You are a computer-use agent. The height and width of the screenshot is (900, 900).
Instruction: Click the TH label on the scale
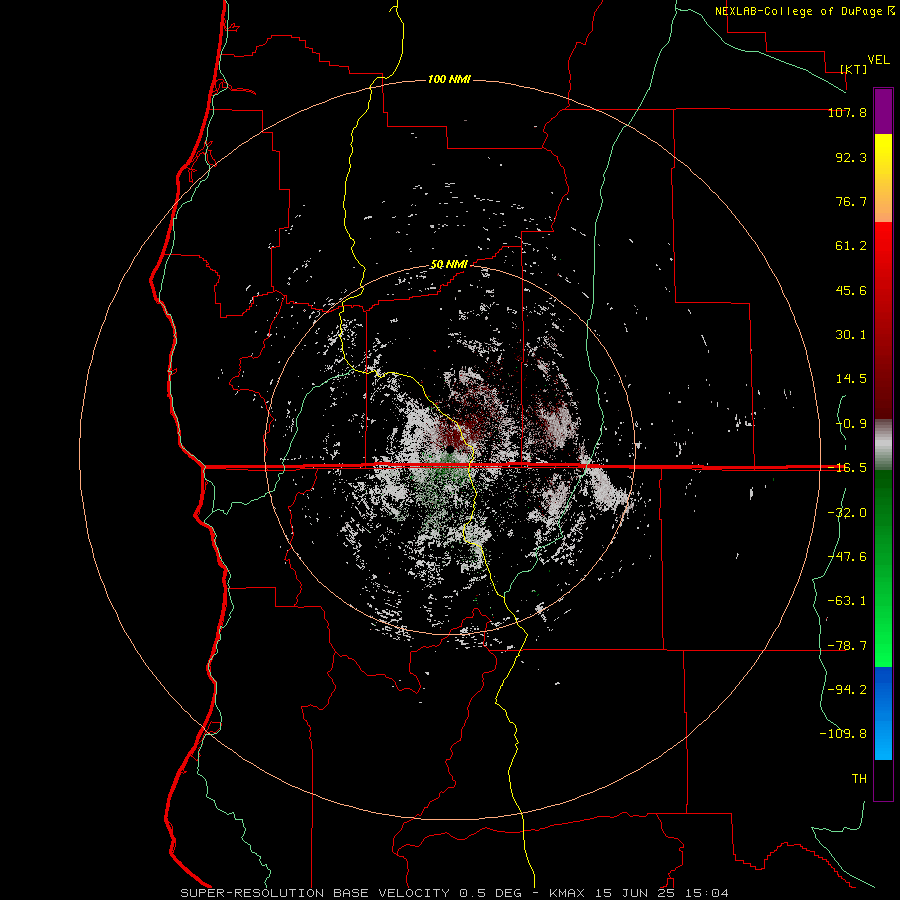pos(859,779)
